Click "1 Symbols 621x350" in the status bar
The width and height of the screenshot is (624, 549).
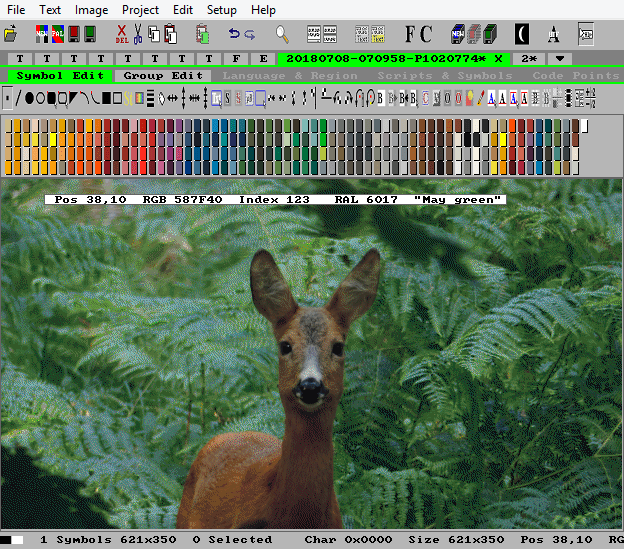point(108,540)
